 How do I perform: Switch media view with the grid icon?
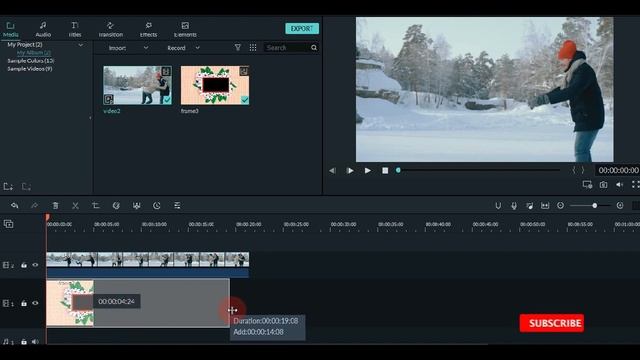tap(253, 47)
